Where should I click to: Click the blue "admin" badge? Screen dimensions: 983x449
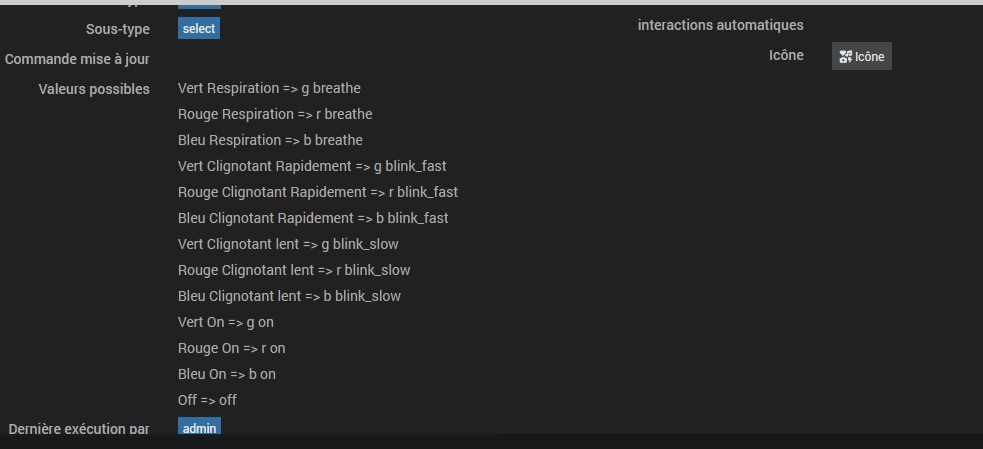coord(199,428)
